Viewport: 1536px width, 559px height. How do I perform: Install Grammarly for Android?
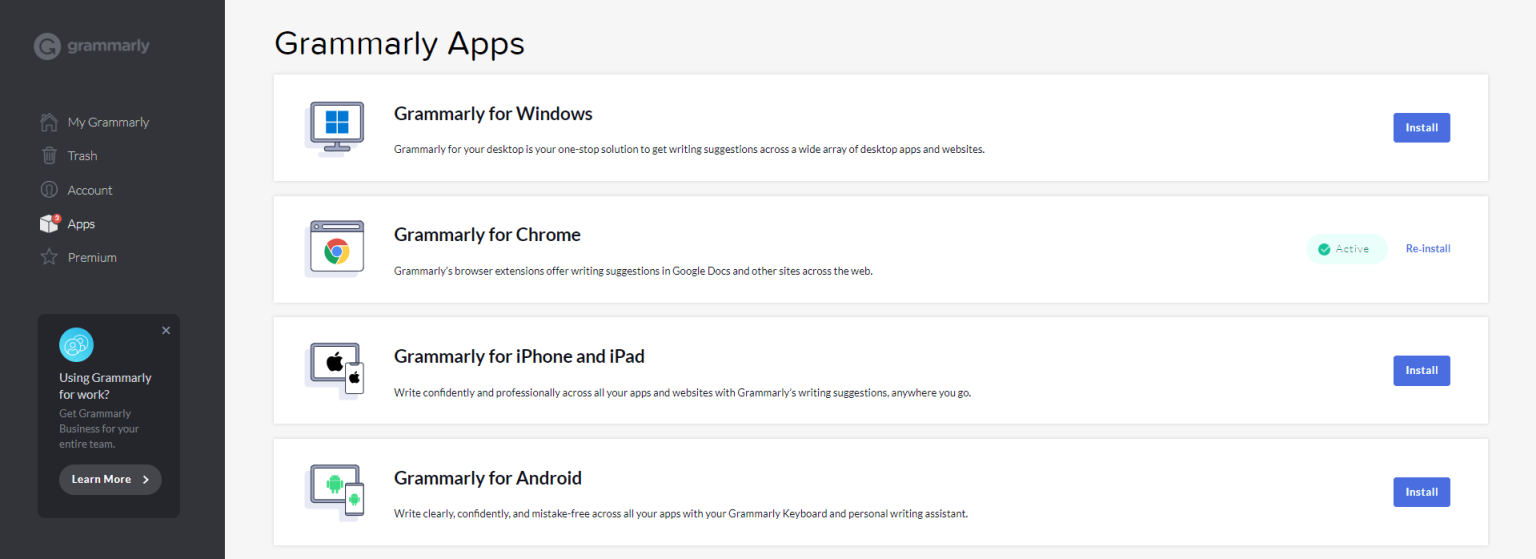(1421, 492)
